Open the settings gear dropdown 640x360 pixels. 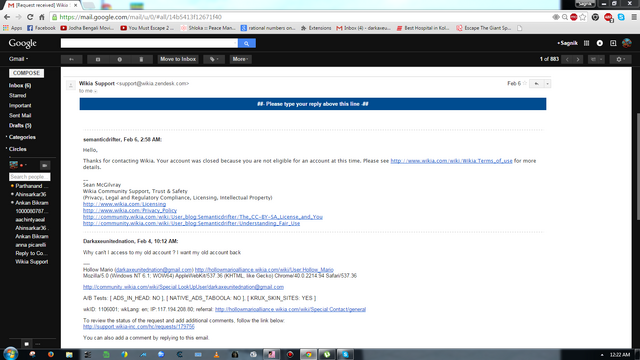pos(620,59)
